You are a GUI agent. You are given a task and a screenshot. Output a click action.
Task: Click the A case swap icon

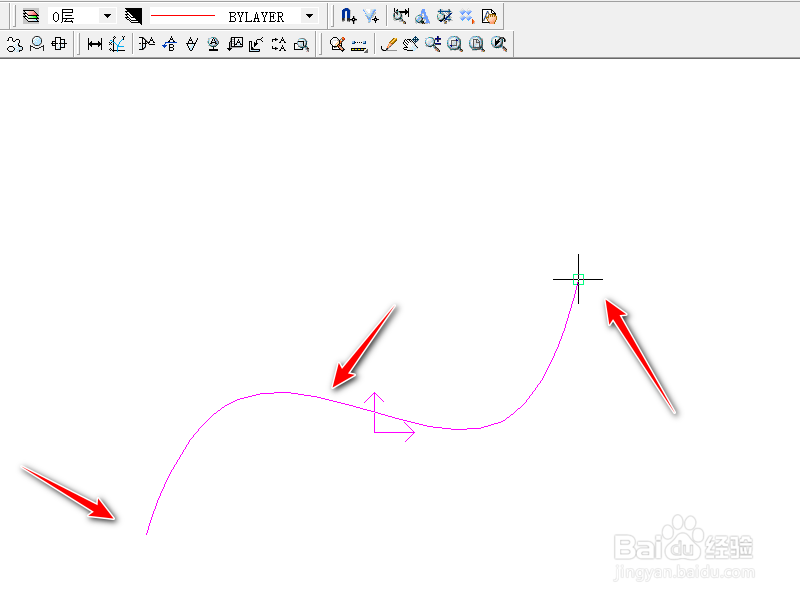pyautogui.click(x=279, y=44)
